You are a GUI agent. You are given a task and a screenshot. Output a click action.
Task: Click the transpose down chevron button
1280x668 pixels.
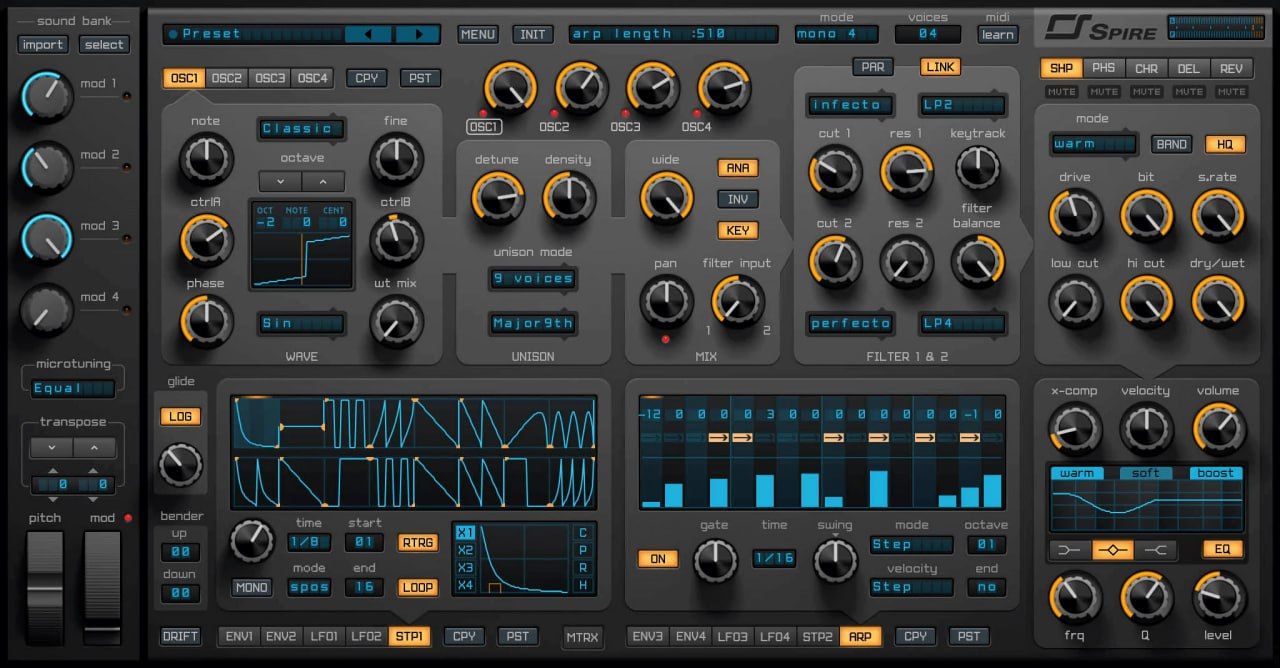(x=51, y=448)
